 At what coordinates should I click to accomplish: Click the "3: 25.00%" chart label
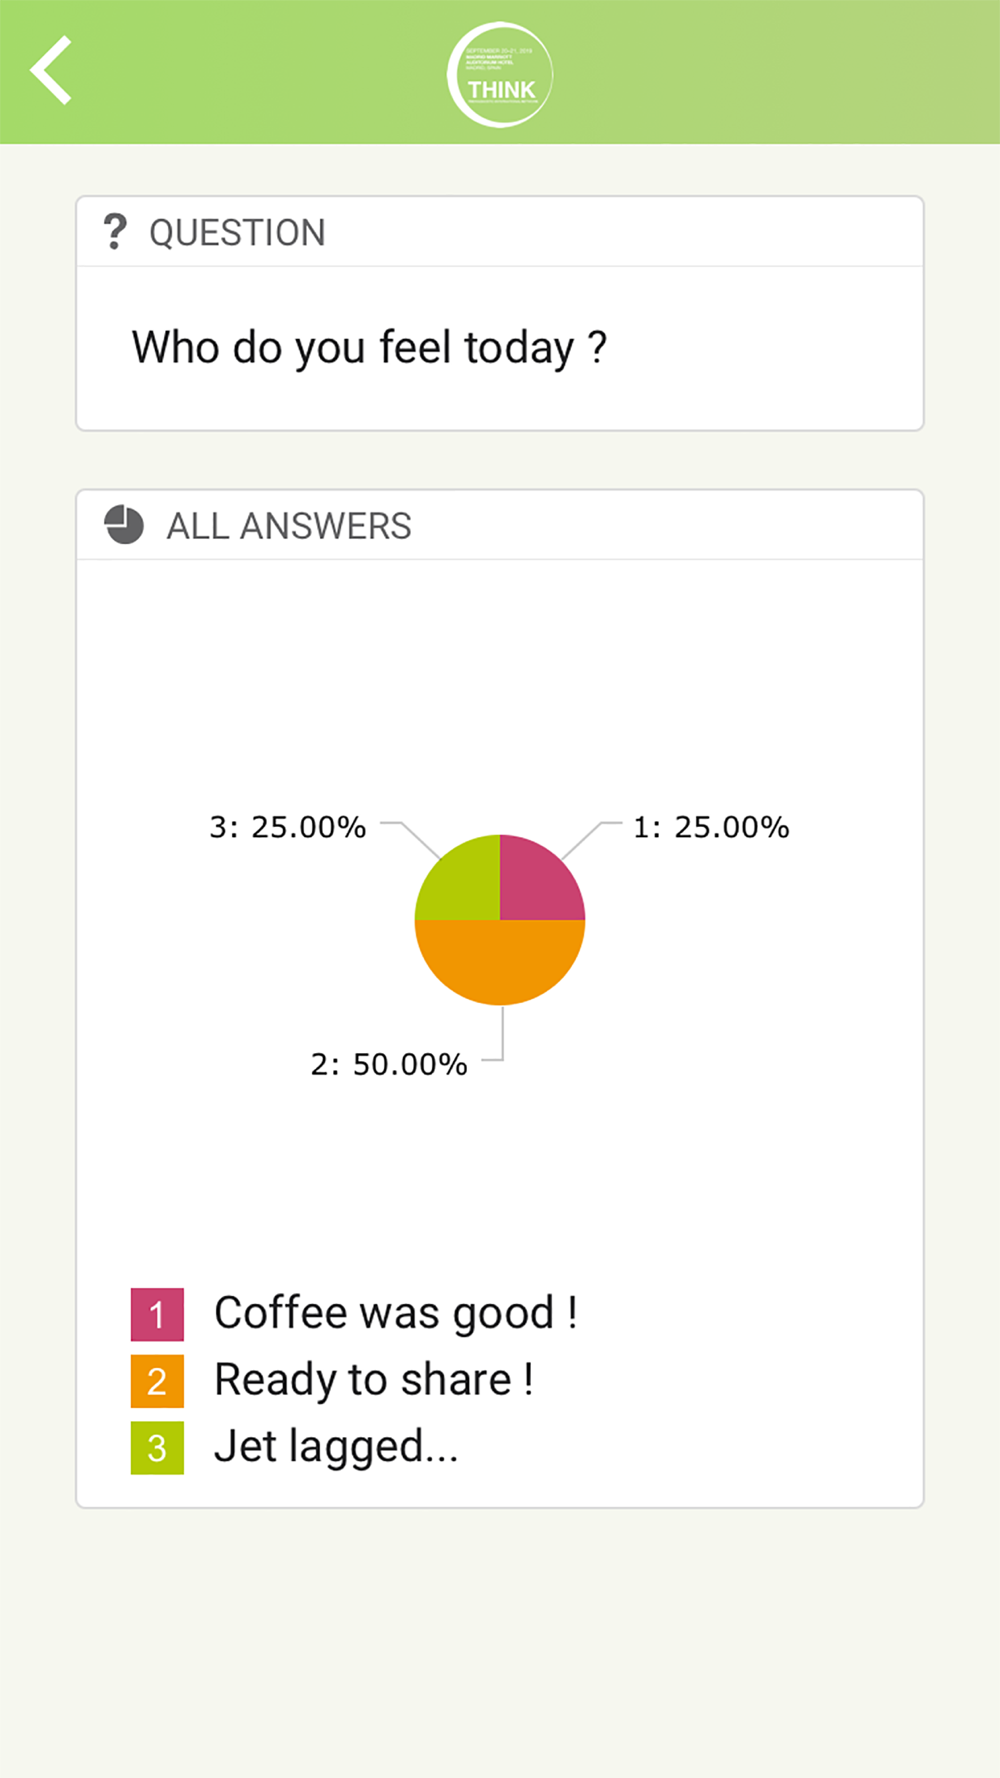pyautogui.click(x=287, y=827)
